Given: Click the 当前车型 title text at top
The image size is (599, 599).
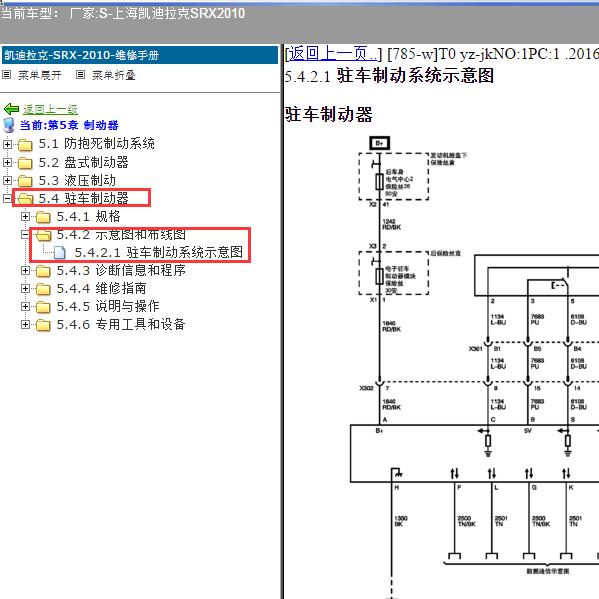Looking at the screenshot, I should pyautogui.click(x=123, y=13).
